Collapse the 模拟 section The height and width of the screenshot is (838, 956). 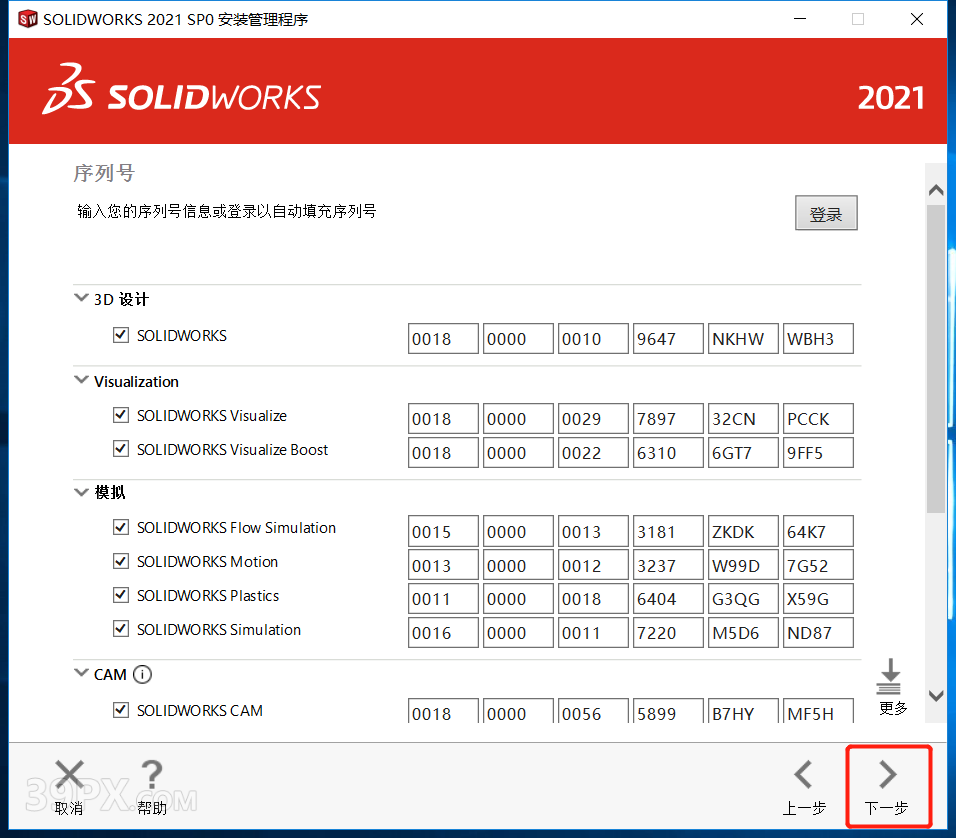coord(81,492)
